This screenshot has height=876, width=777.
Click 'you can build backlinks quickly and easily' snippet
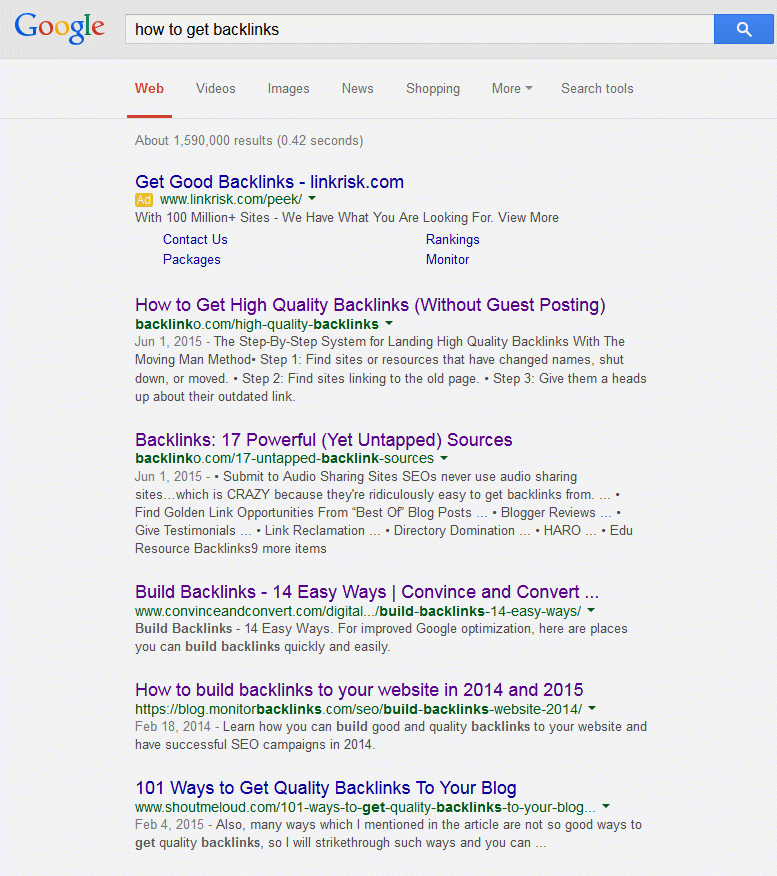(x=263, y=647)
